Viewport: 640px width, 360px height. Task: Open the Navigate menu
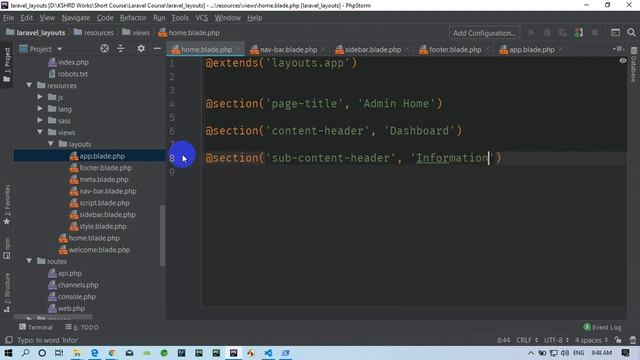click(x=76, y=18)
